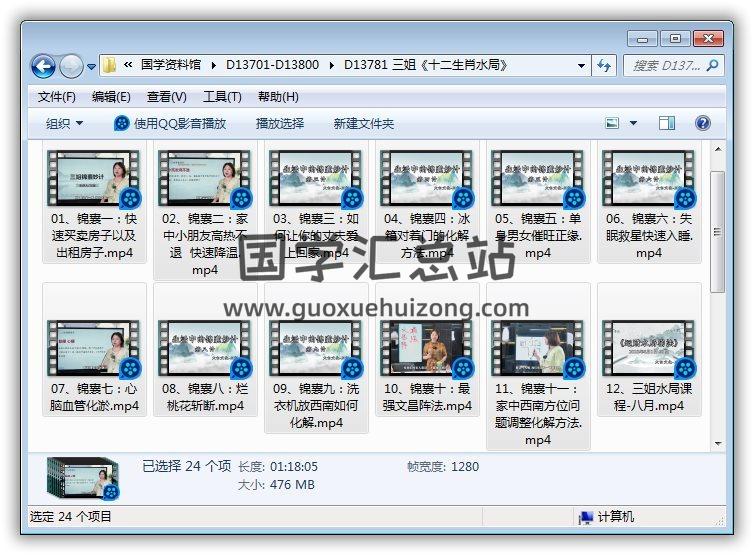This screenshot has height=555, width=754.
Task: Click the Forward navigation arrow
Action: coord(71,66)
